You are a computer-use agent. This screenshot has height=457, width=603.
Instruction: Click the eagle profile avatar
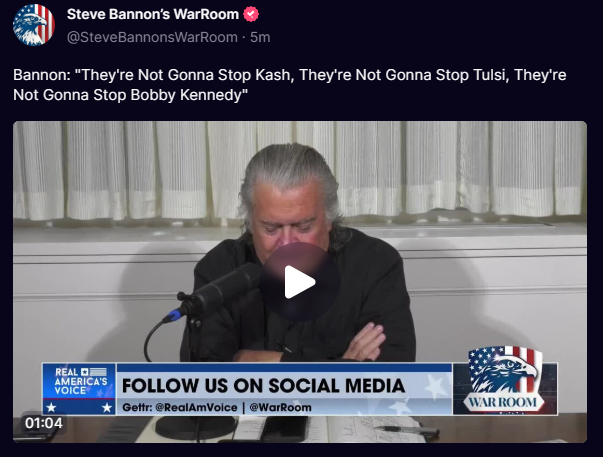pyautogui.click(x=33, y=25)
